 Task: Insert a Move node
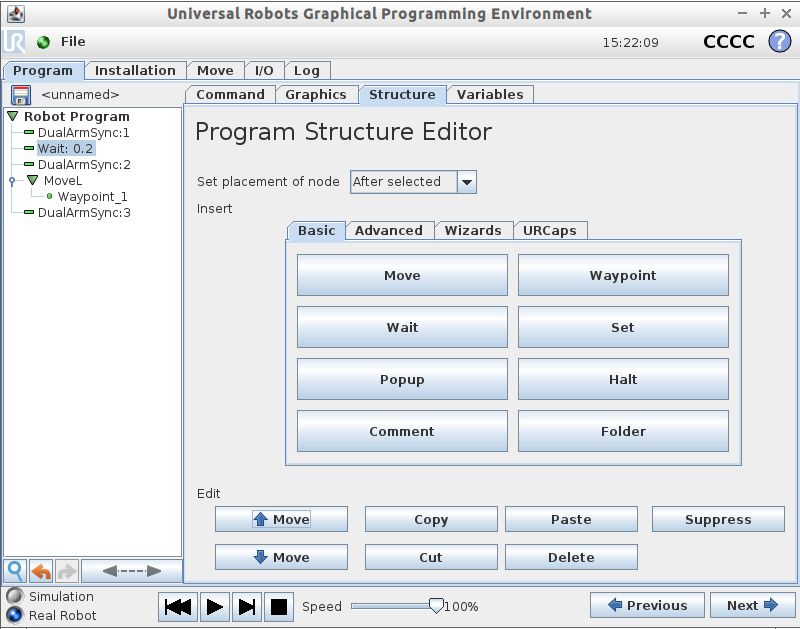point(402,275)
